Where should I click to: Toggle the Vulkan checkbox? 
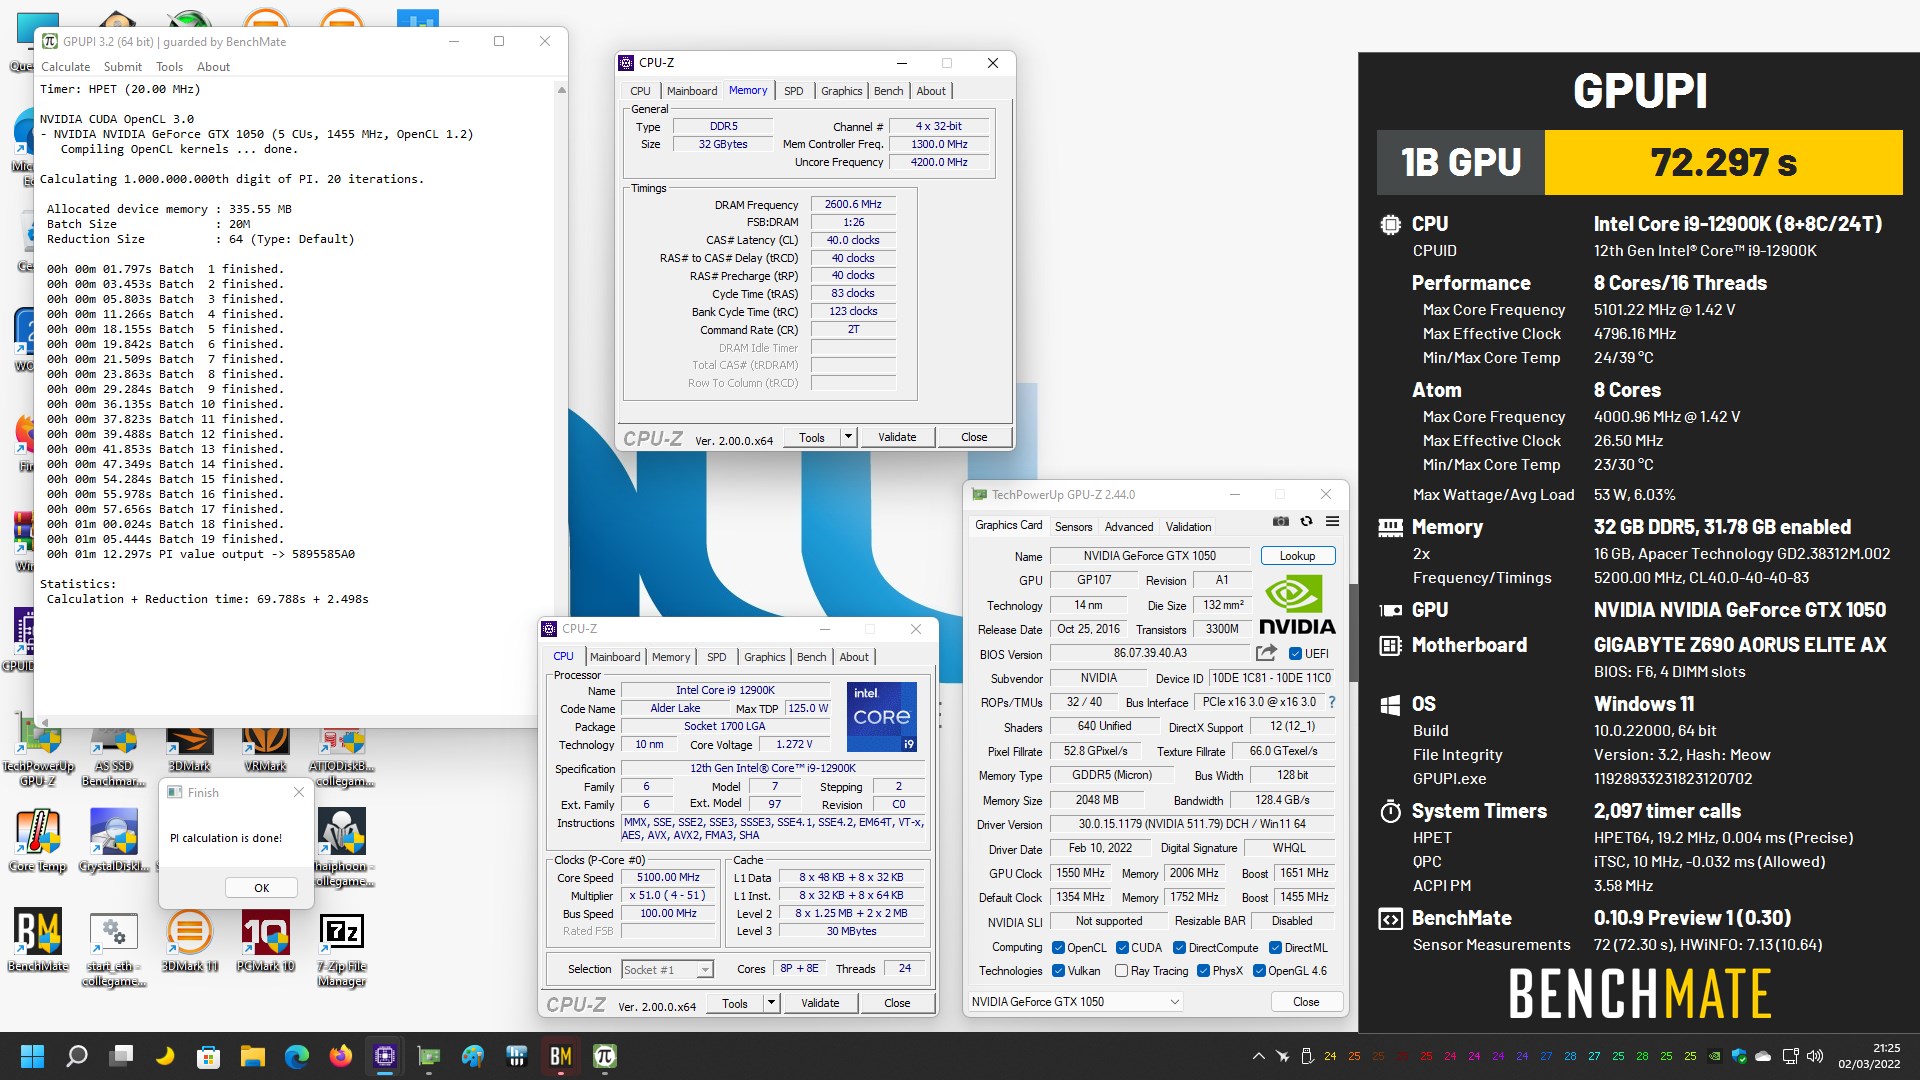click(1058, 971)
